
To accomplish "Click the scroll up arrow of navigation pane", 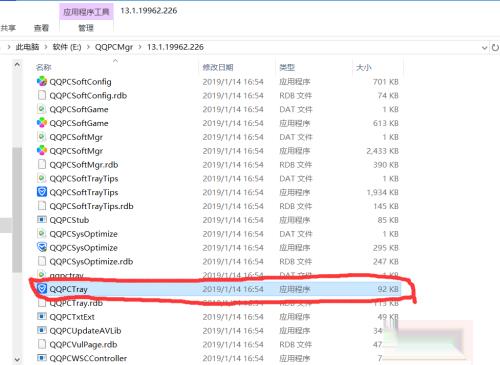I will (17, 65).
